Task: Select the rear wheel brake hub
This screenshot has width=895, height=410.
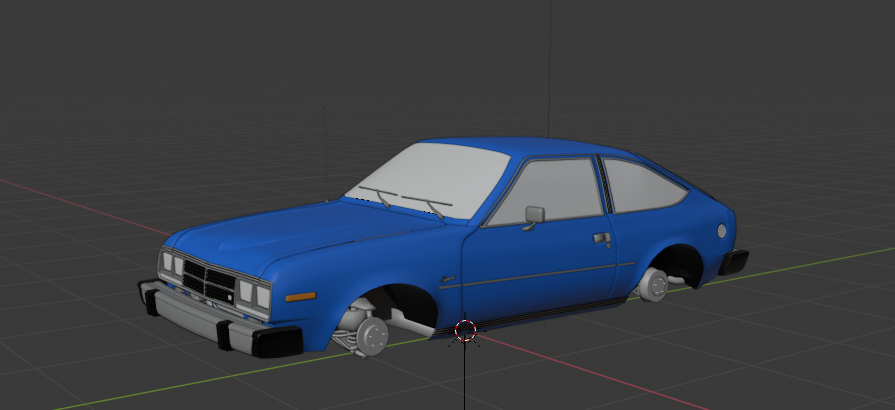Action: [654, 284]
